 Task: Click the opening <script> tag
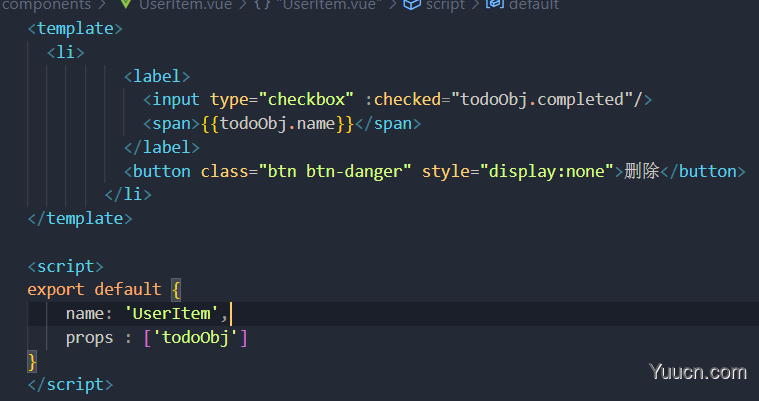tap(65, 266)
